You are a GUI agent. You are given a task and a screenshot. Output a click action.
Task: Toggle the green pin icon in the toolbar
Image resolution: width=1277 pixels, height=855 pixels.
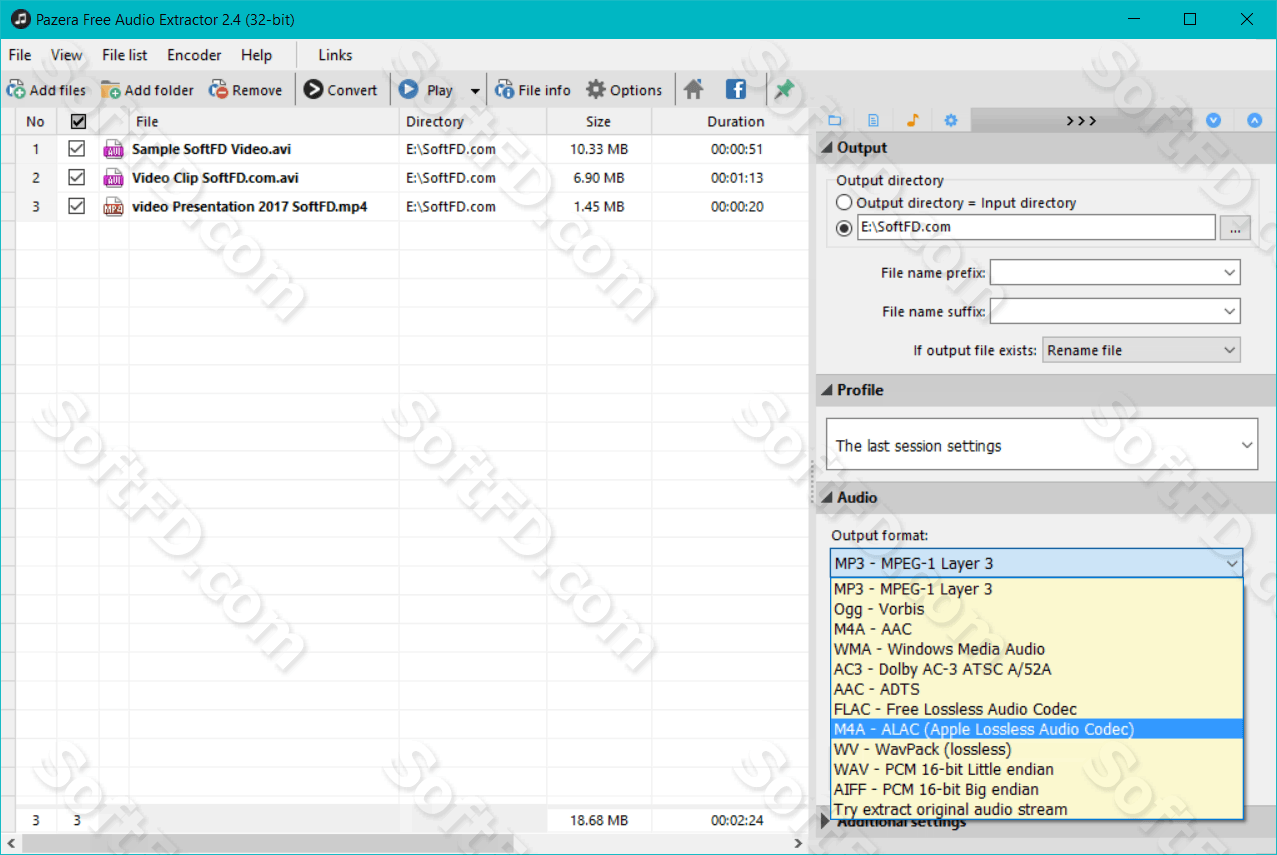point(784,90)
